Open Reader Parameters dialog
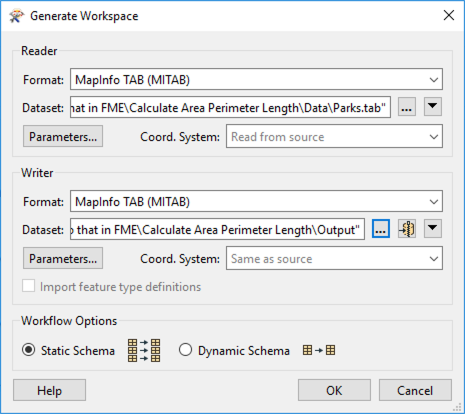 [x=63, y=136]
